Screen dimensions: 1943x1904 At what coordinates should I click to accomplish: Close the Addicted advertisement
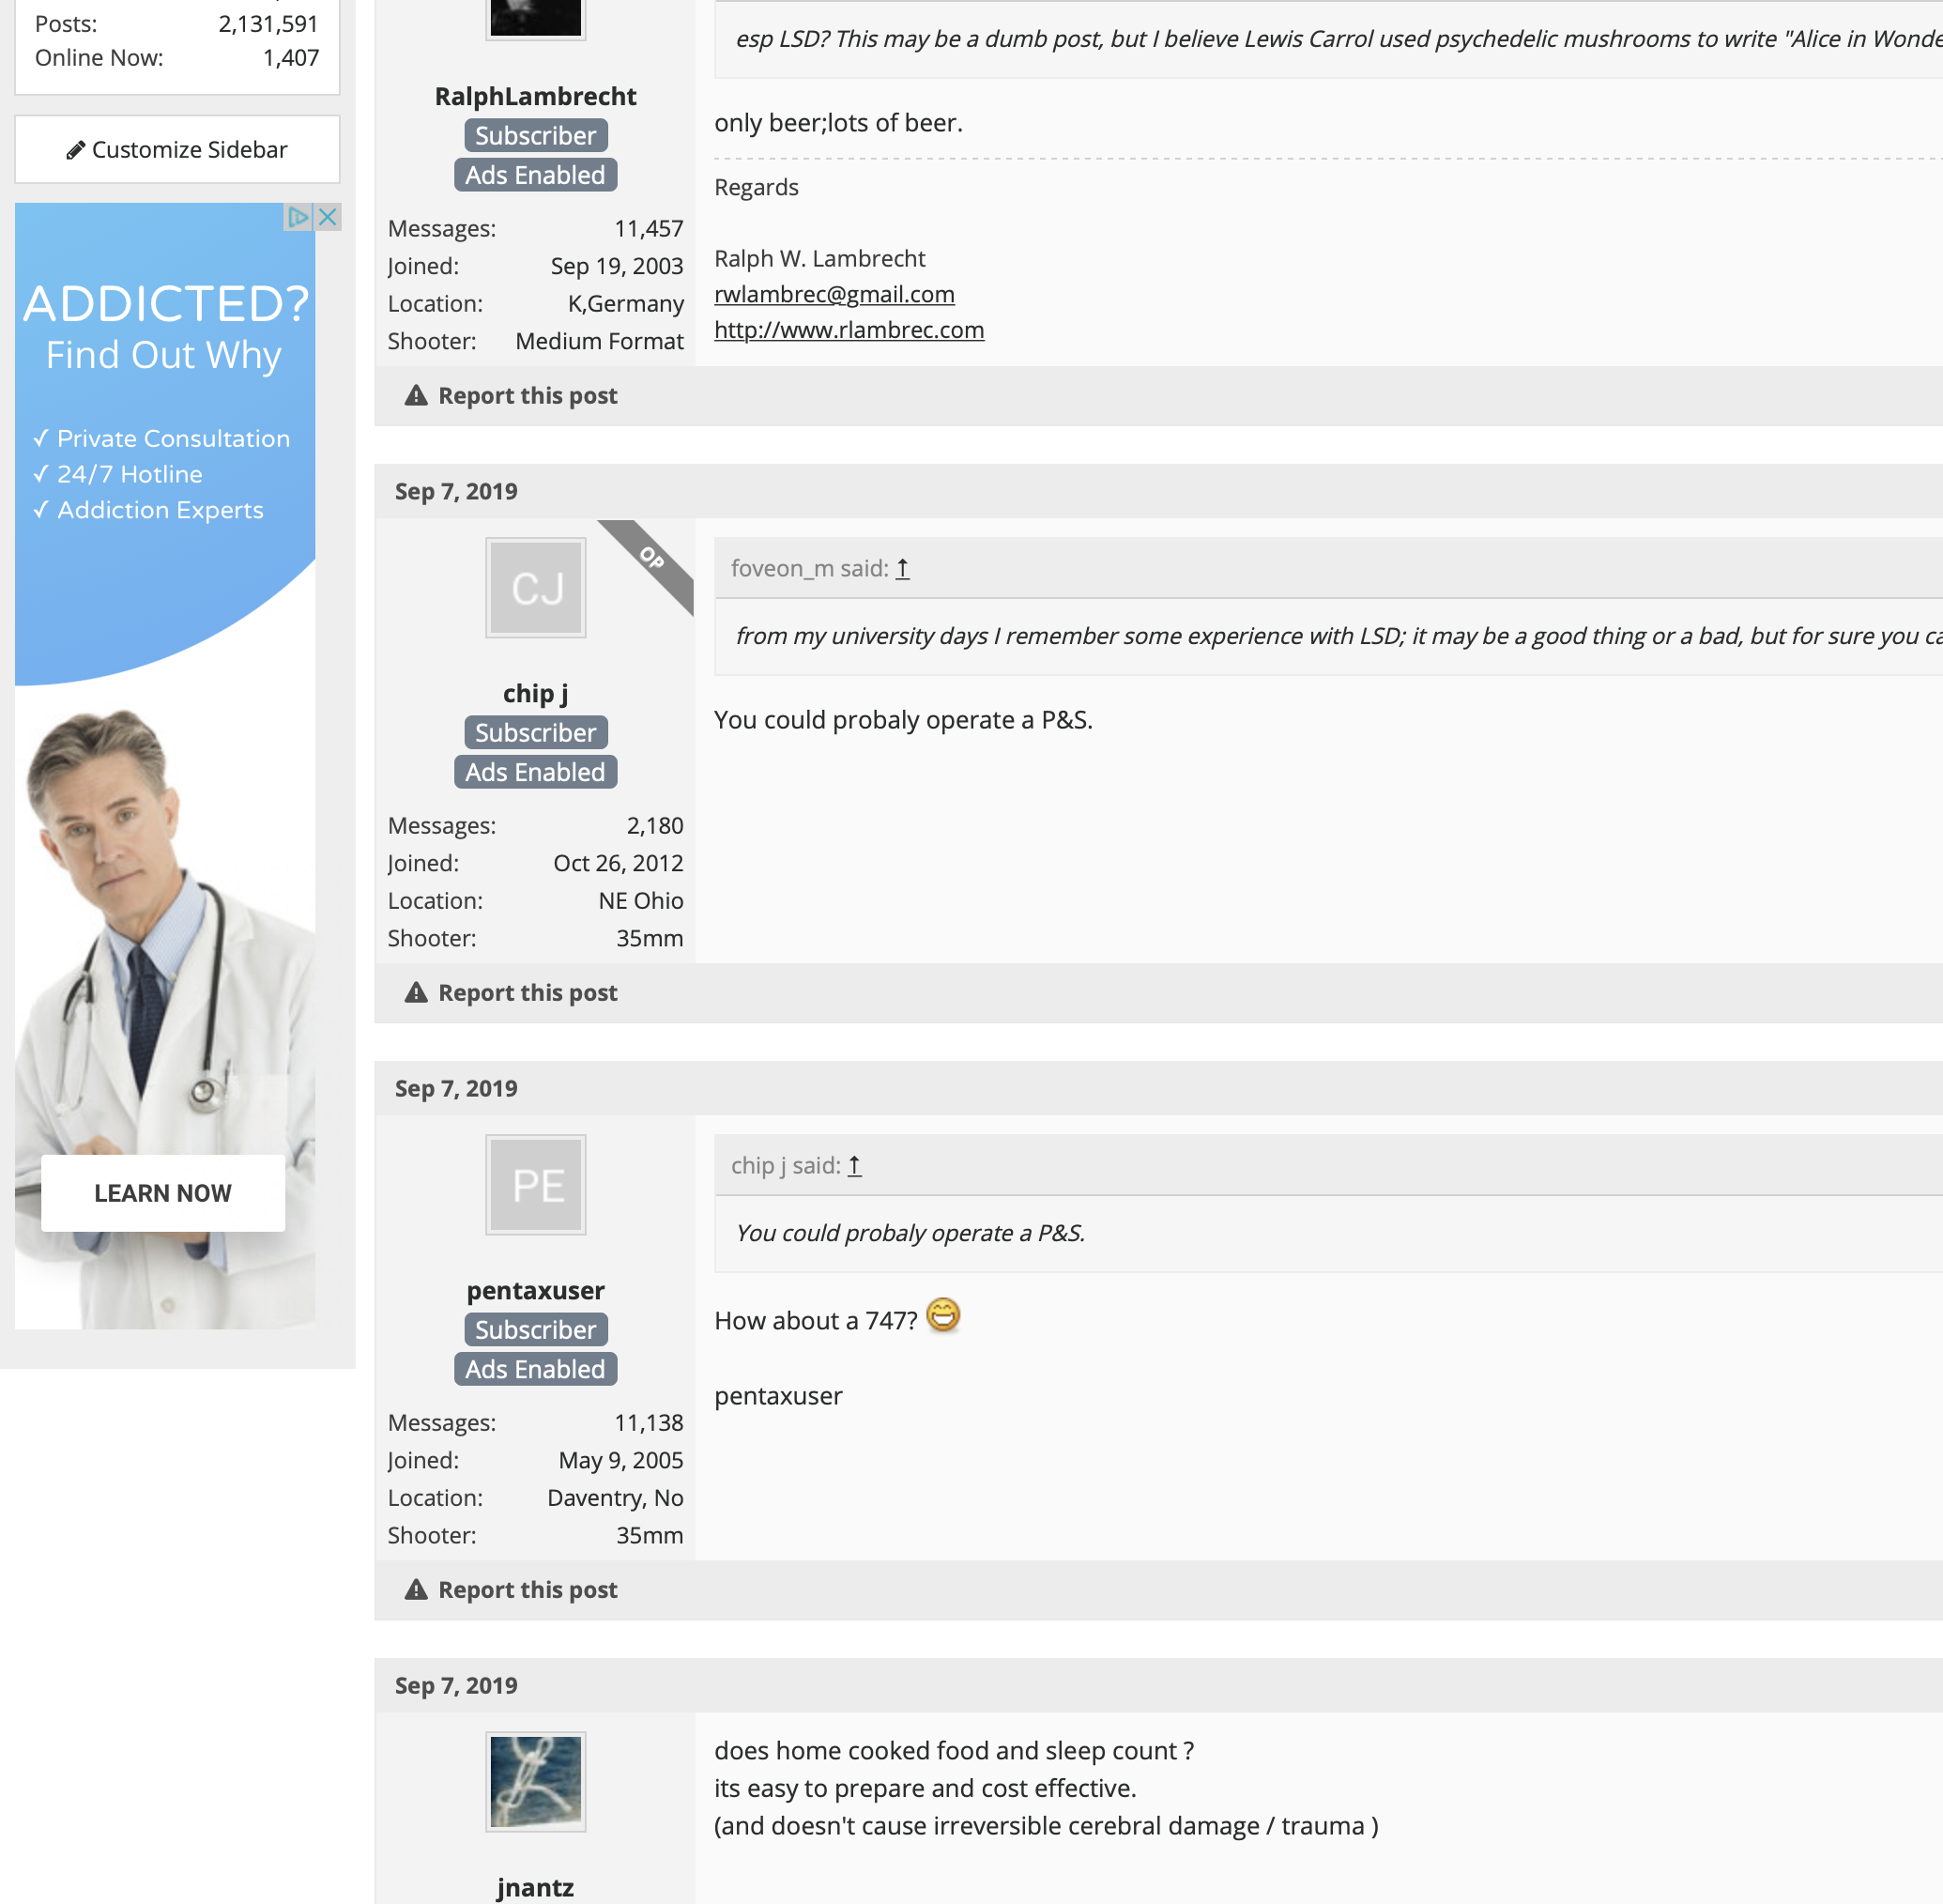[x=327, y=217]
